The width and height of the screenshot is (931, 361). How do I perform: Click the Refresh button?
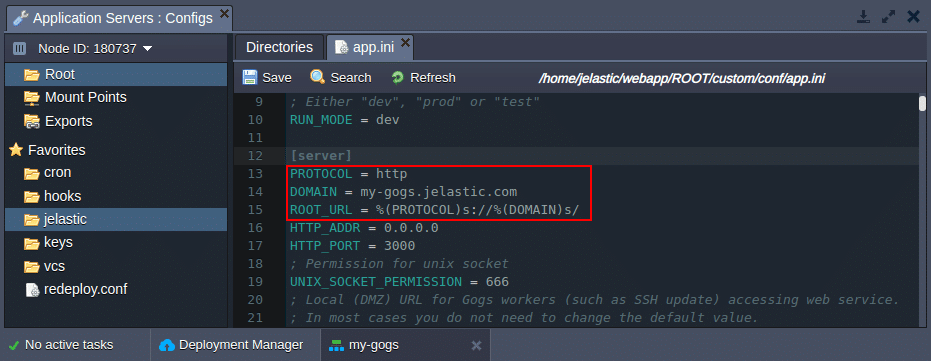423,78
